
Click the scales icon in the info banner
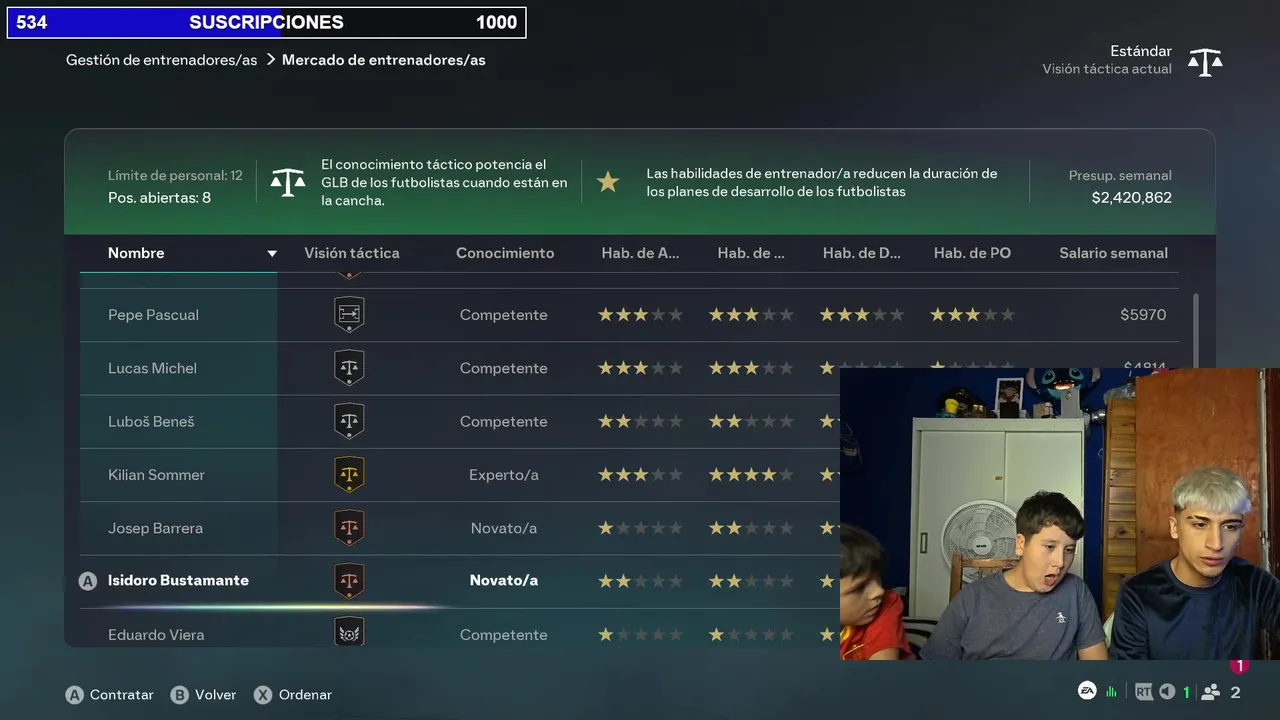[x=288, y=182]
